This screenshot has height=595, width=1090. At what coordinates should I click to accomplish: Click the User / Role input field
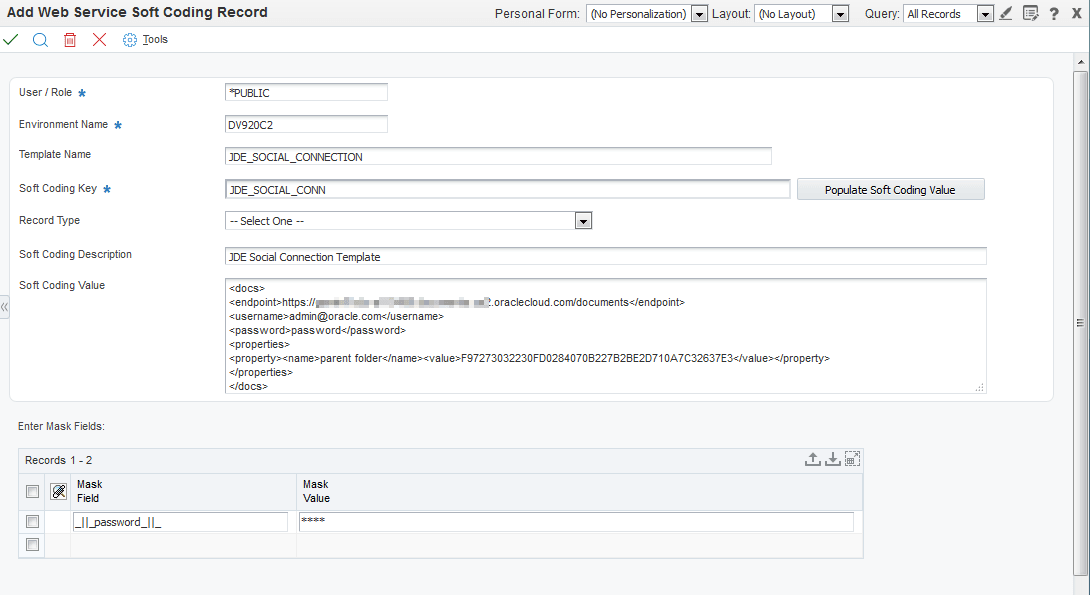tap(307, 92)
